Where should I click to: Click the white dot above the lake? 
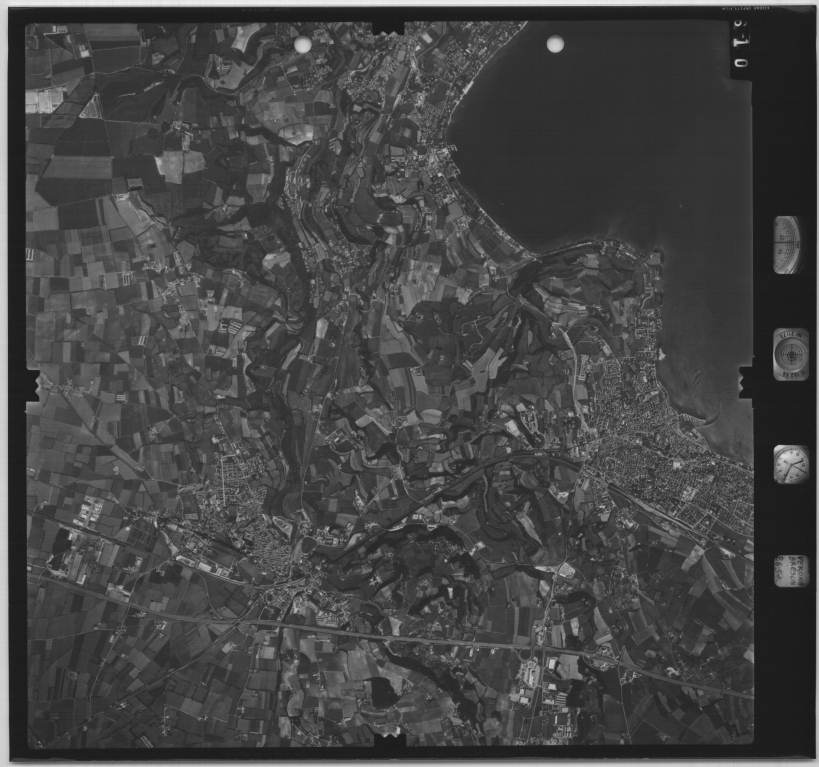point(555,44)
